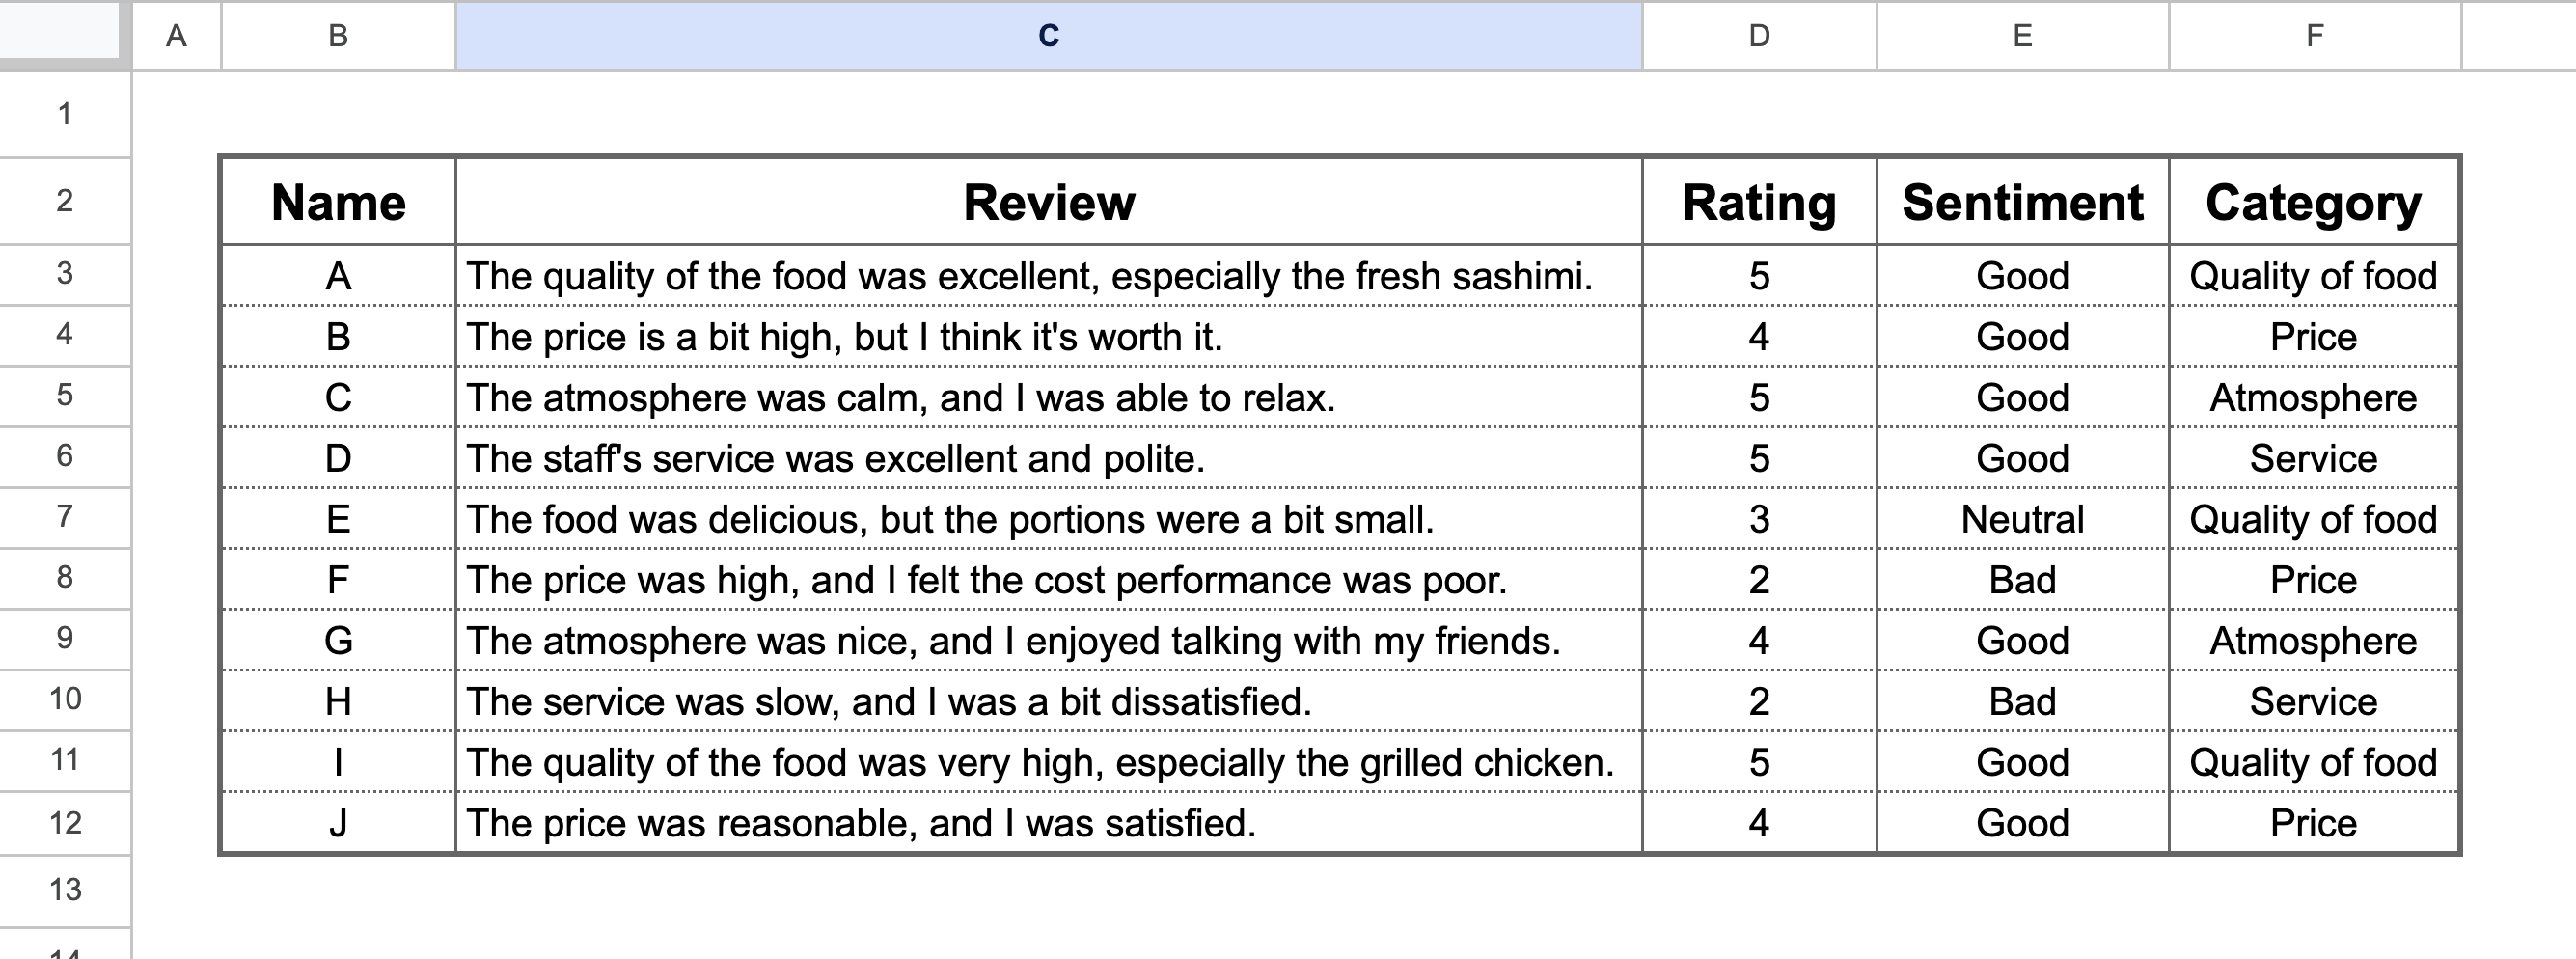
Task: Select the Atmosphere category cell in row 5
Action: tap(2311, 397)
